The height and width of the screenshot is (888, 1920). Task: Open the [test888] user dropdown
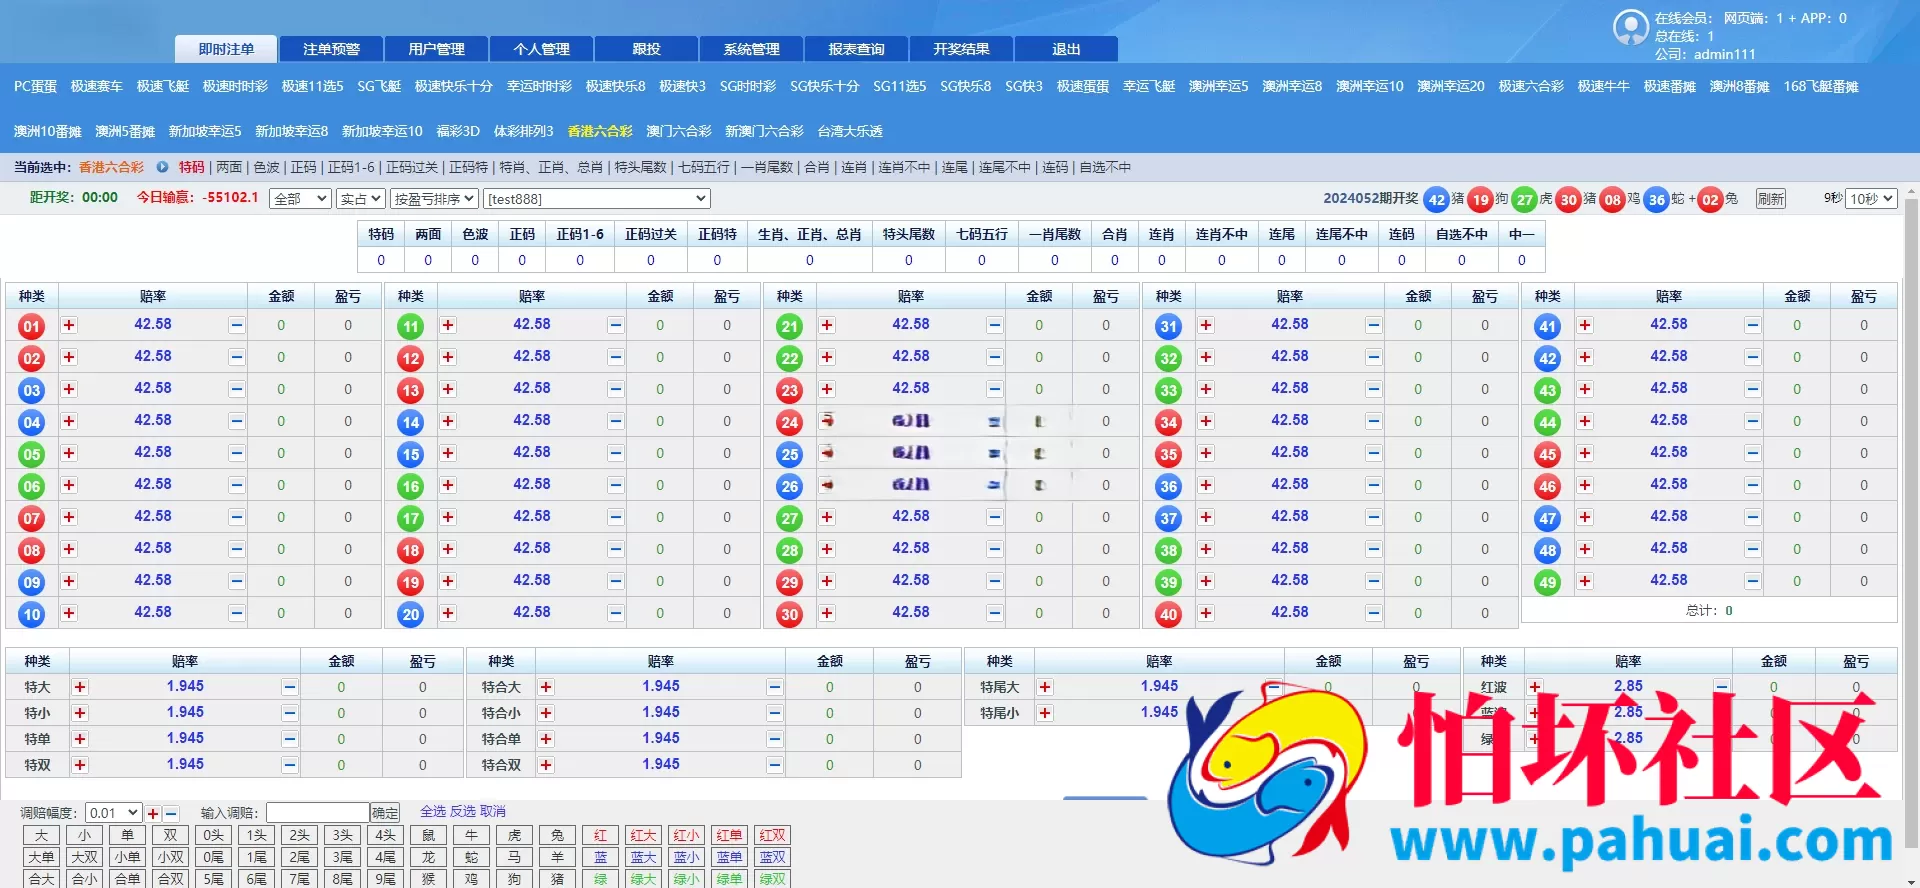pos(597,199)
